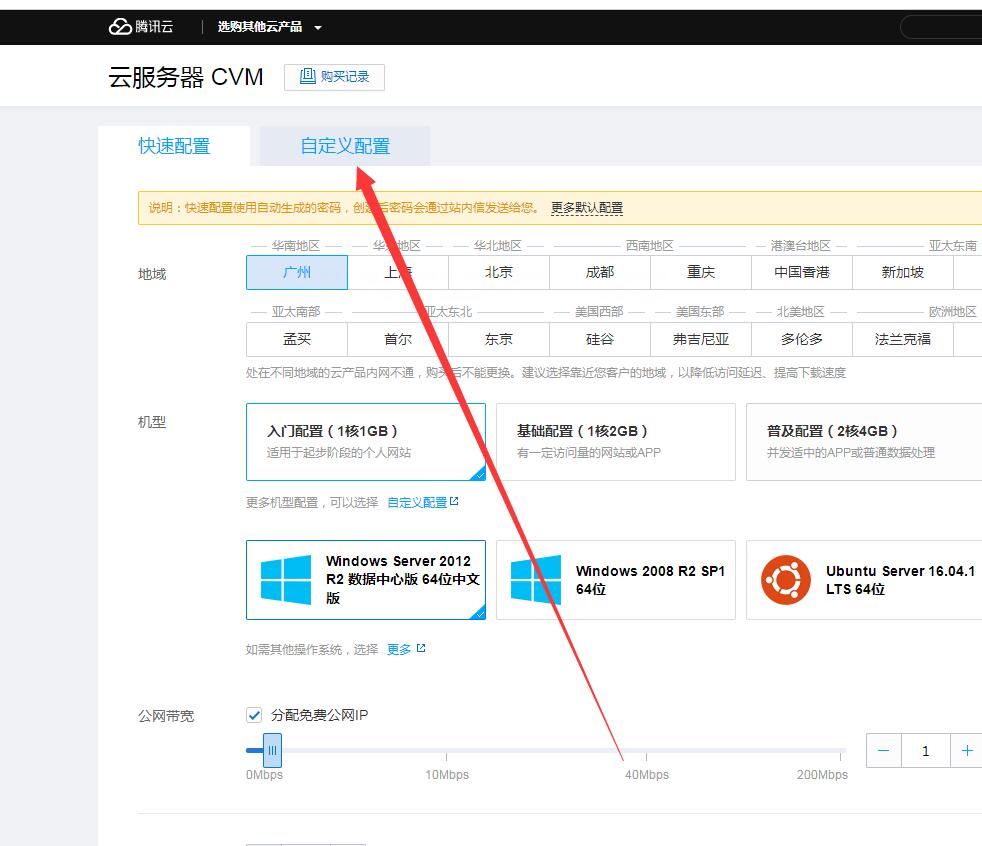Open the 更多默认配置 link
The image size is (982, 846).
(x=586, y=208)
